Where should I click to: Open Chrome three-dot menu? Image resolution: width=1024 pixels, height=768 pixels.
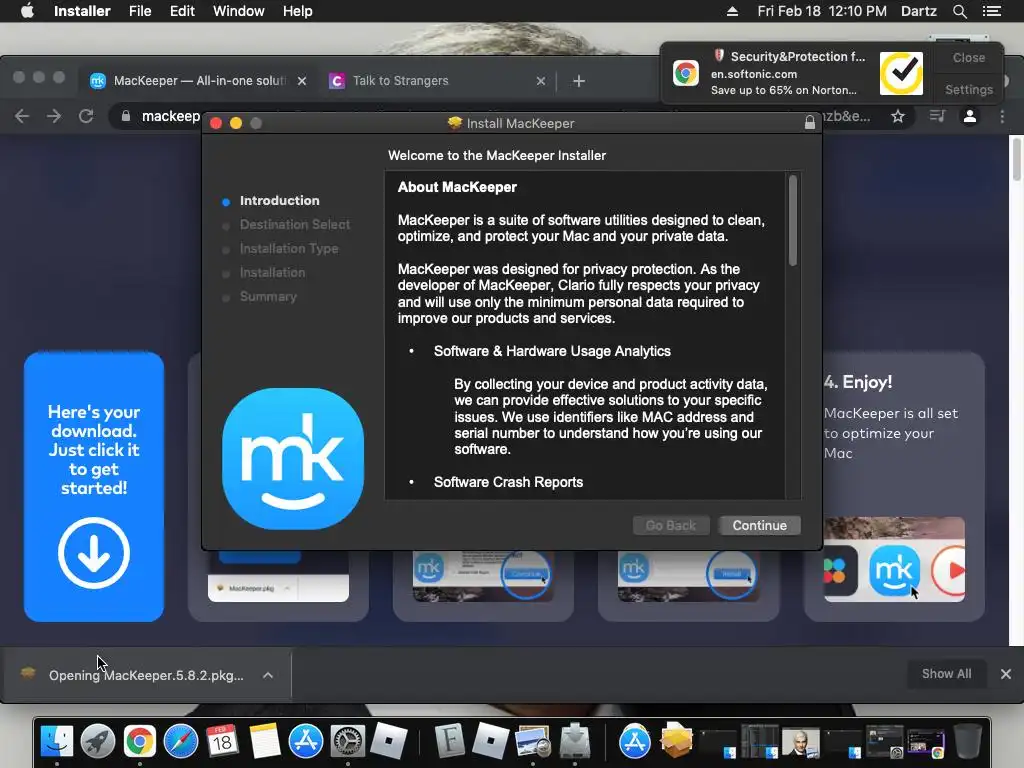pyautogui.click(x=1002, y=116)
